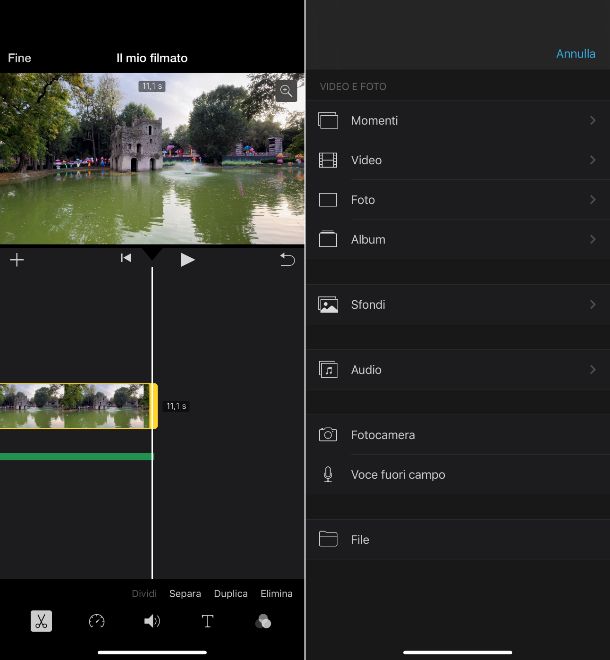Expand the Momenti chevron
This screenshot has height=660, width=610.
(x=592, y=121)
